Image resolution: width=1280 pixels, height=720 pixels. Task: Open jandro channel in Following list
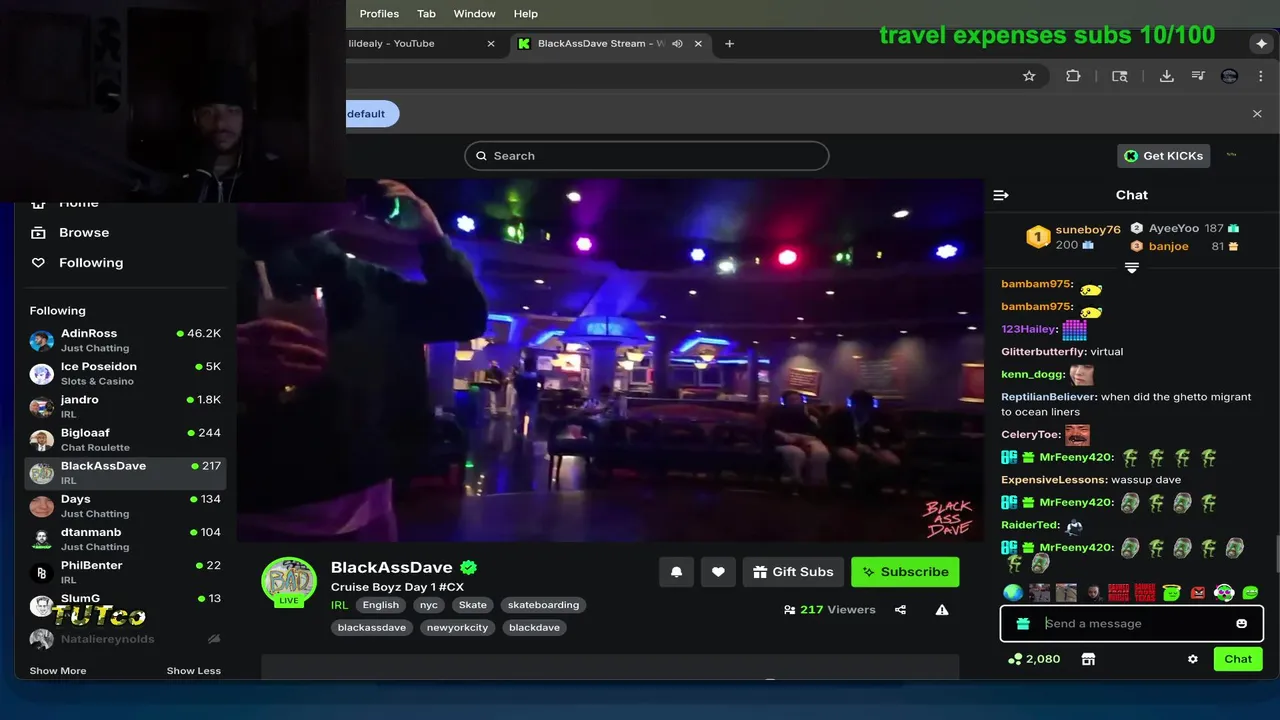(x=125, y=406)
